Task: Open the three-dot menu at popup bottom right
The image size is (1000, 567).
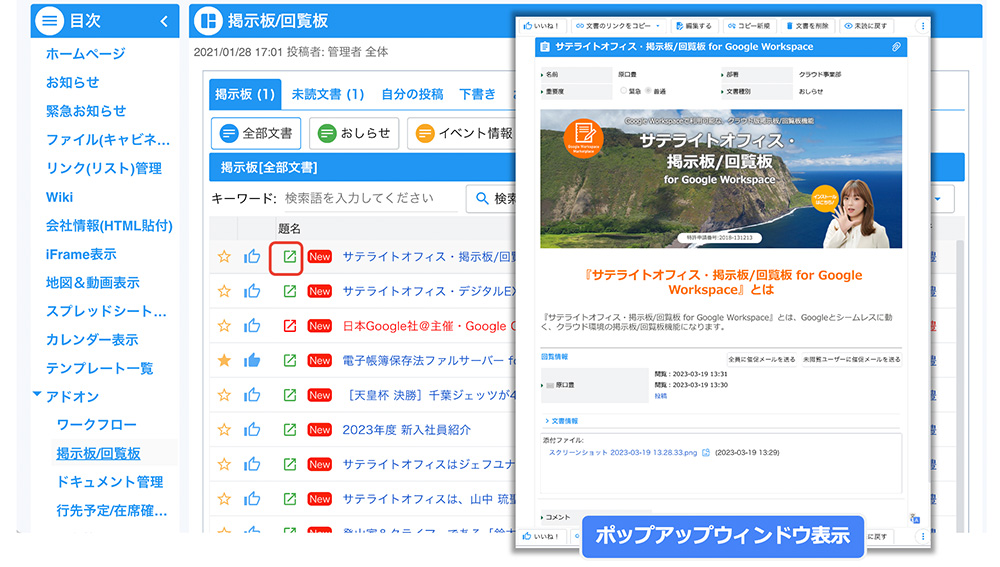Action: coord(923,536)
